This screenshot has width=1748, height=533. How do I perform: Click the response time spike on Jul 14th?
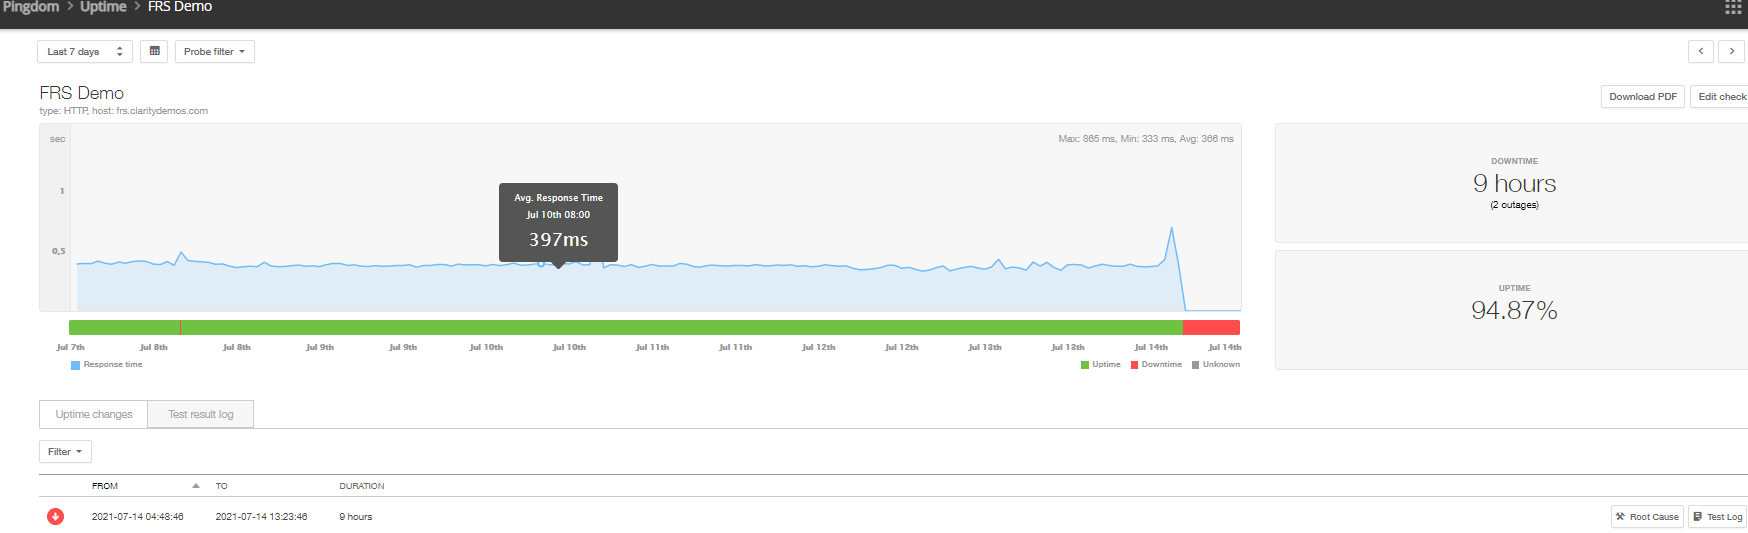coord(1171,230)
